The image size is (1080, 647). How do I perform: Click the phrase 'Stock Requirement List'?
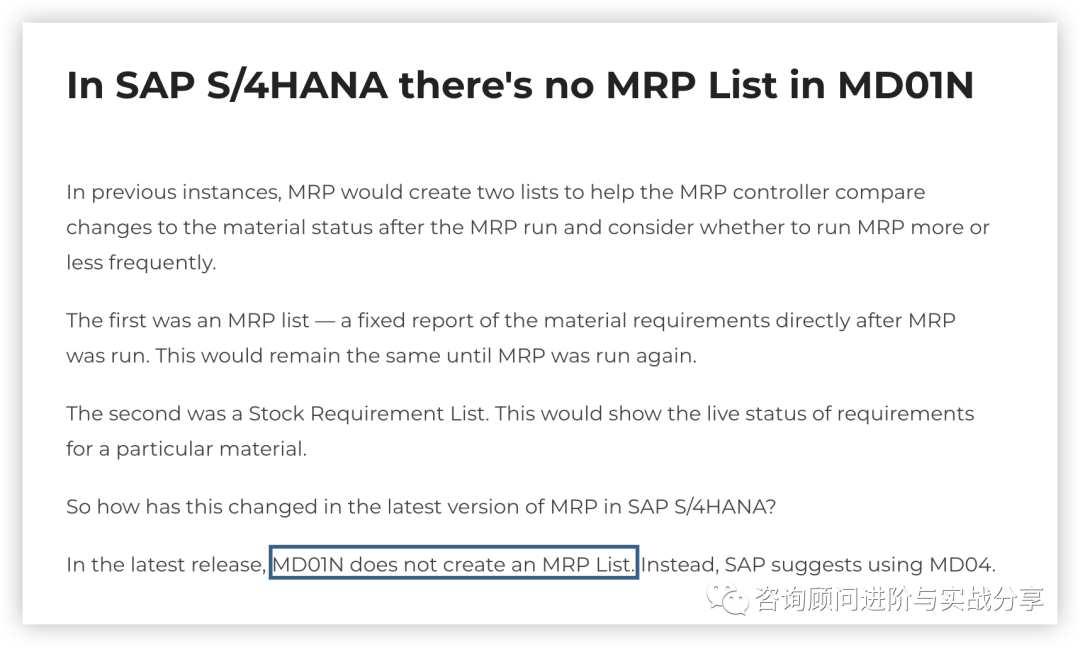(368, 413)
